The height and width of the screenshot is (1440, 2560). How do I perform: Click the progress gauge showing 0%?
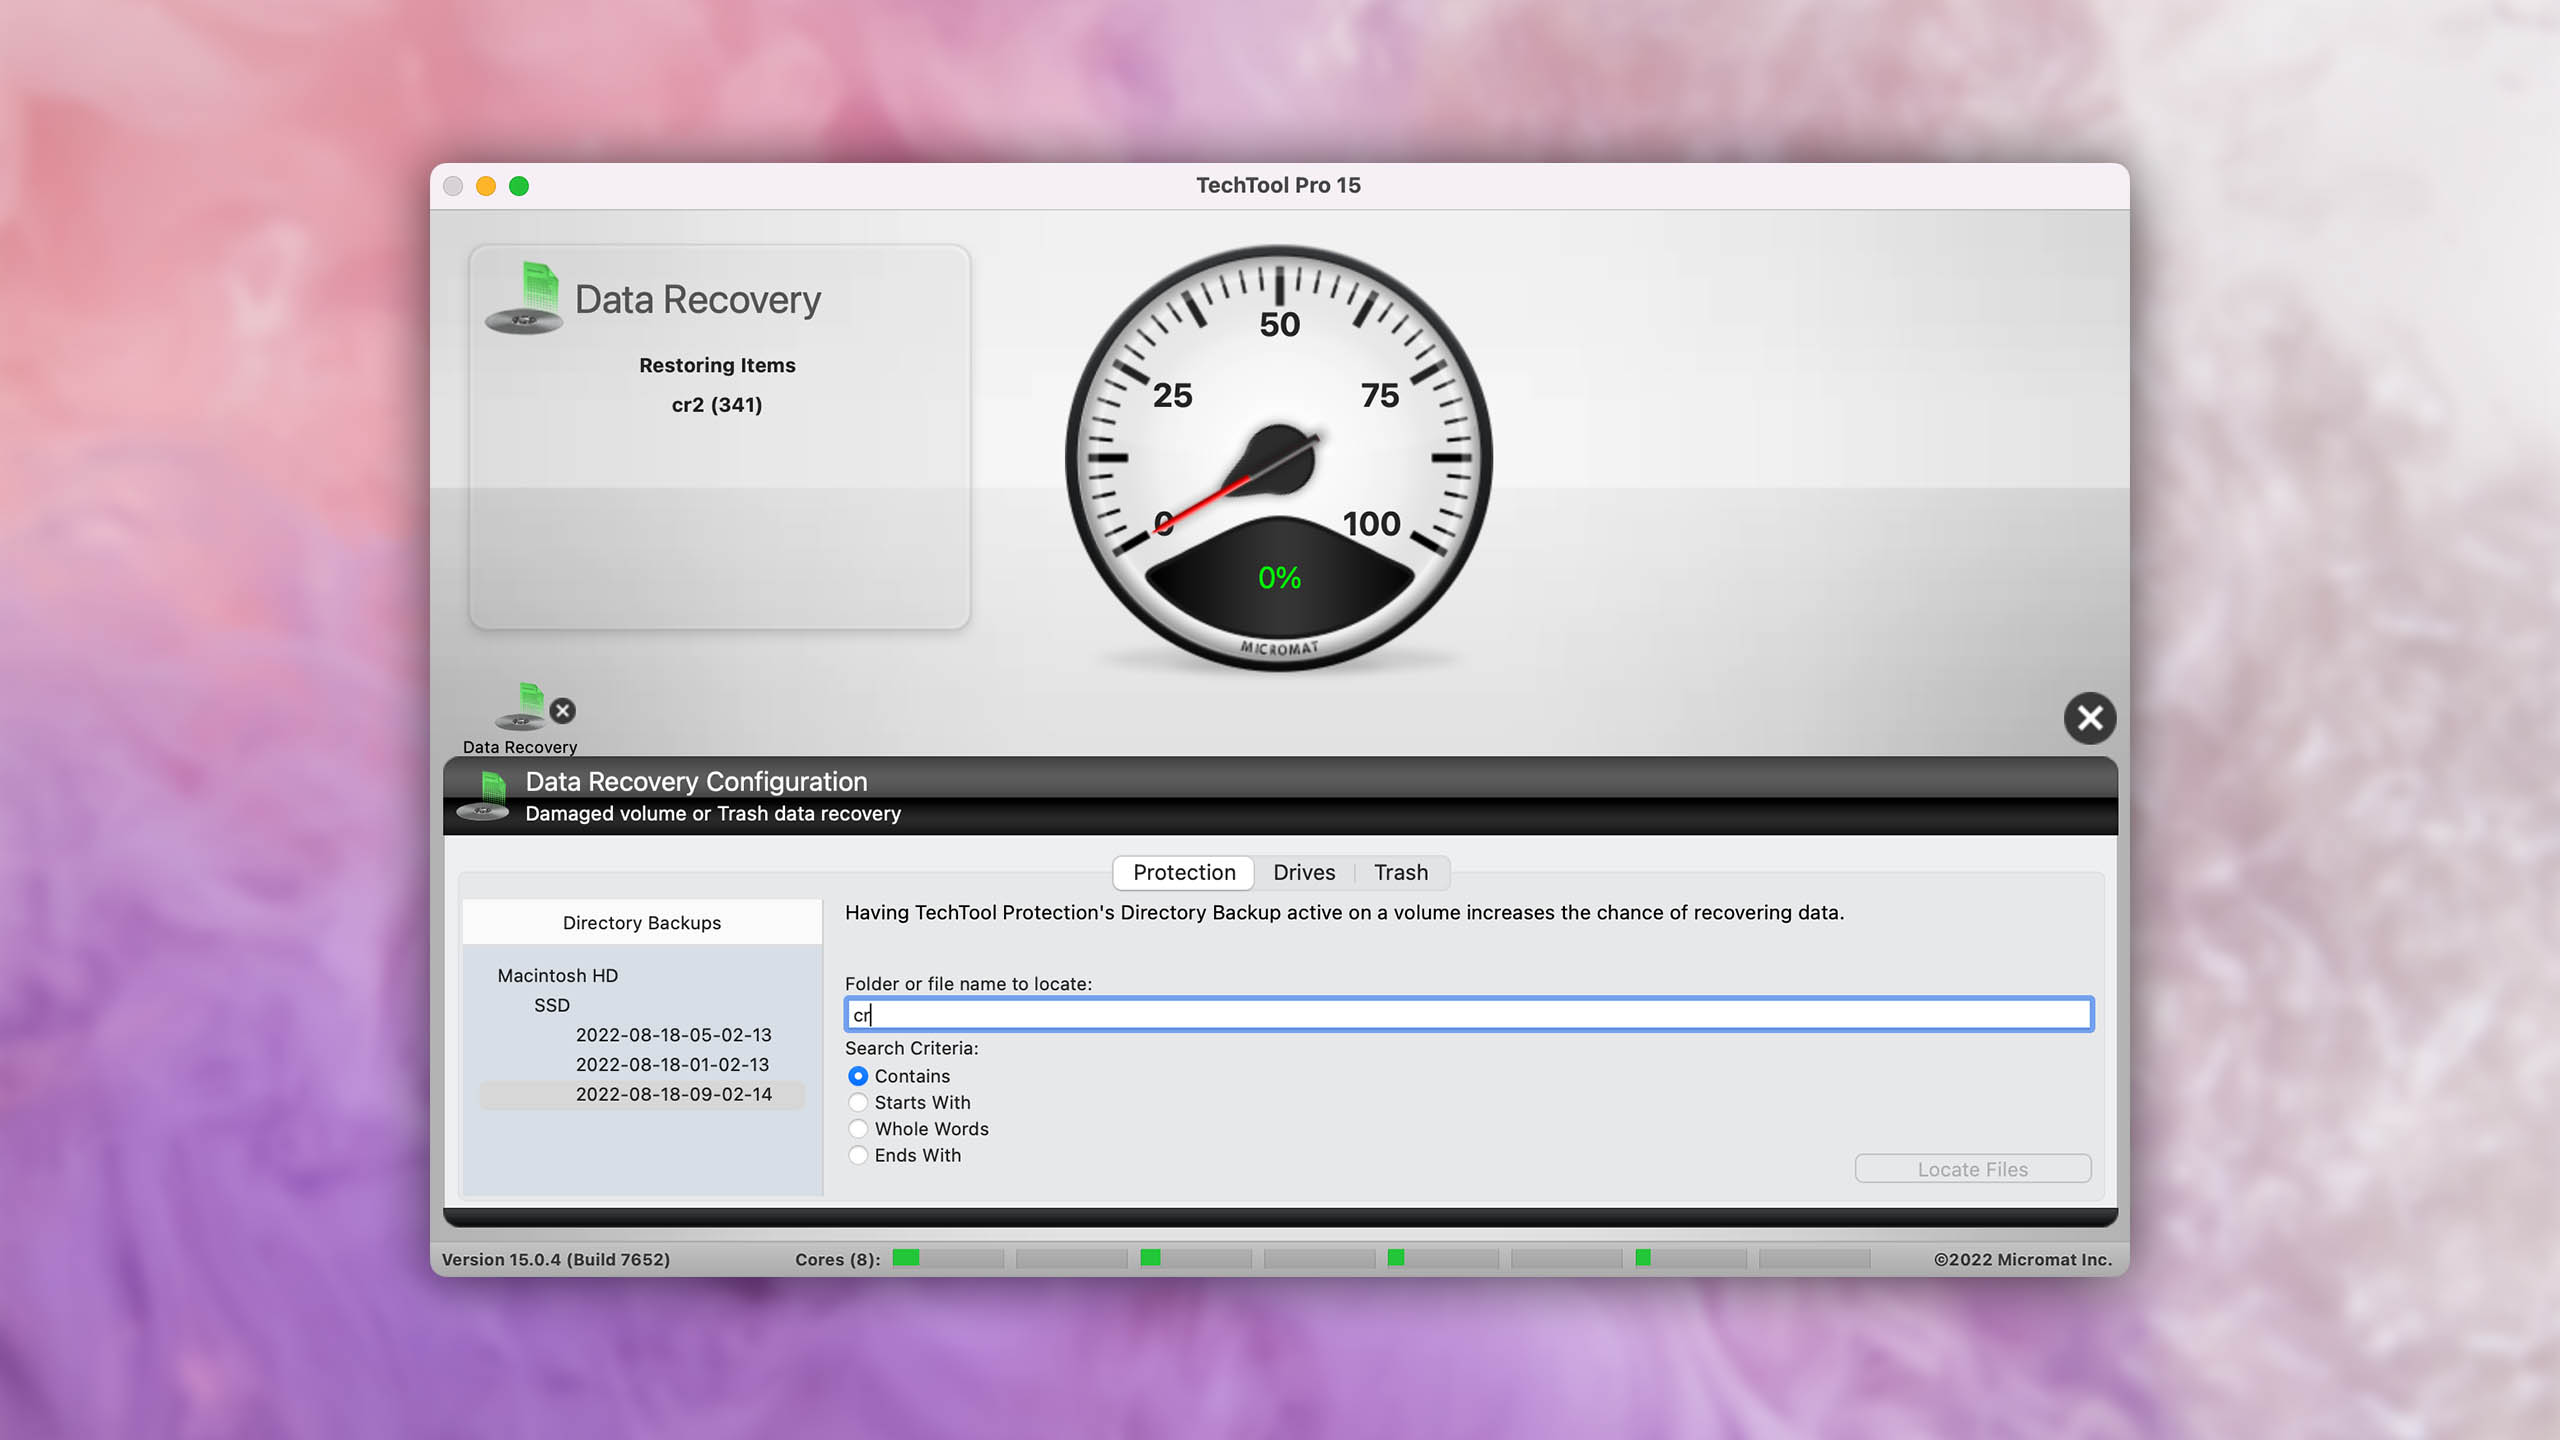(x=1279, y=458)
